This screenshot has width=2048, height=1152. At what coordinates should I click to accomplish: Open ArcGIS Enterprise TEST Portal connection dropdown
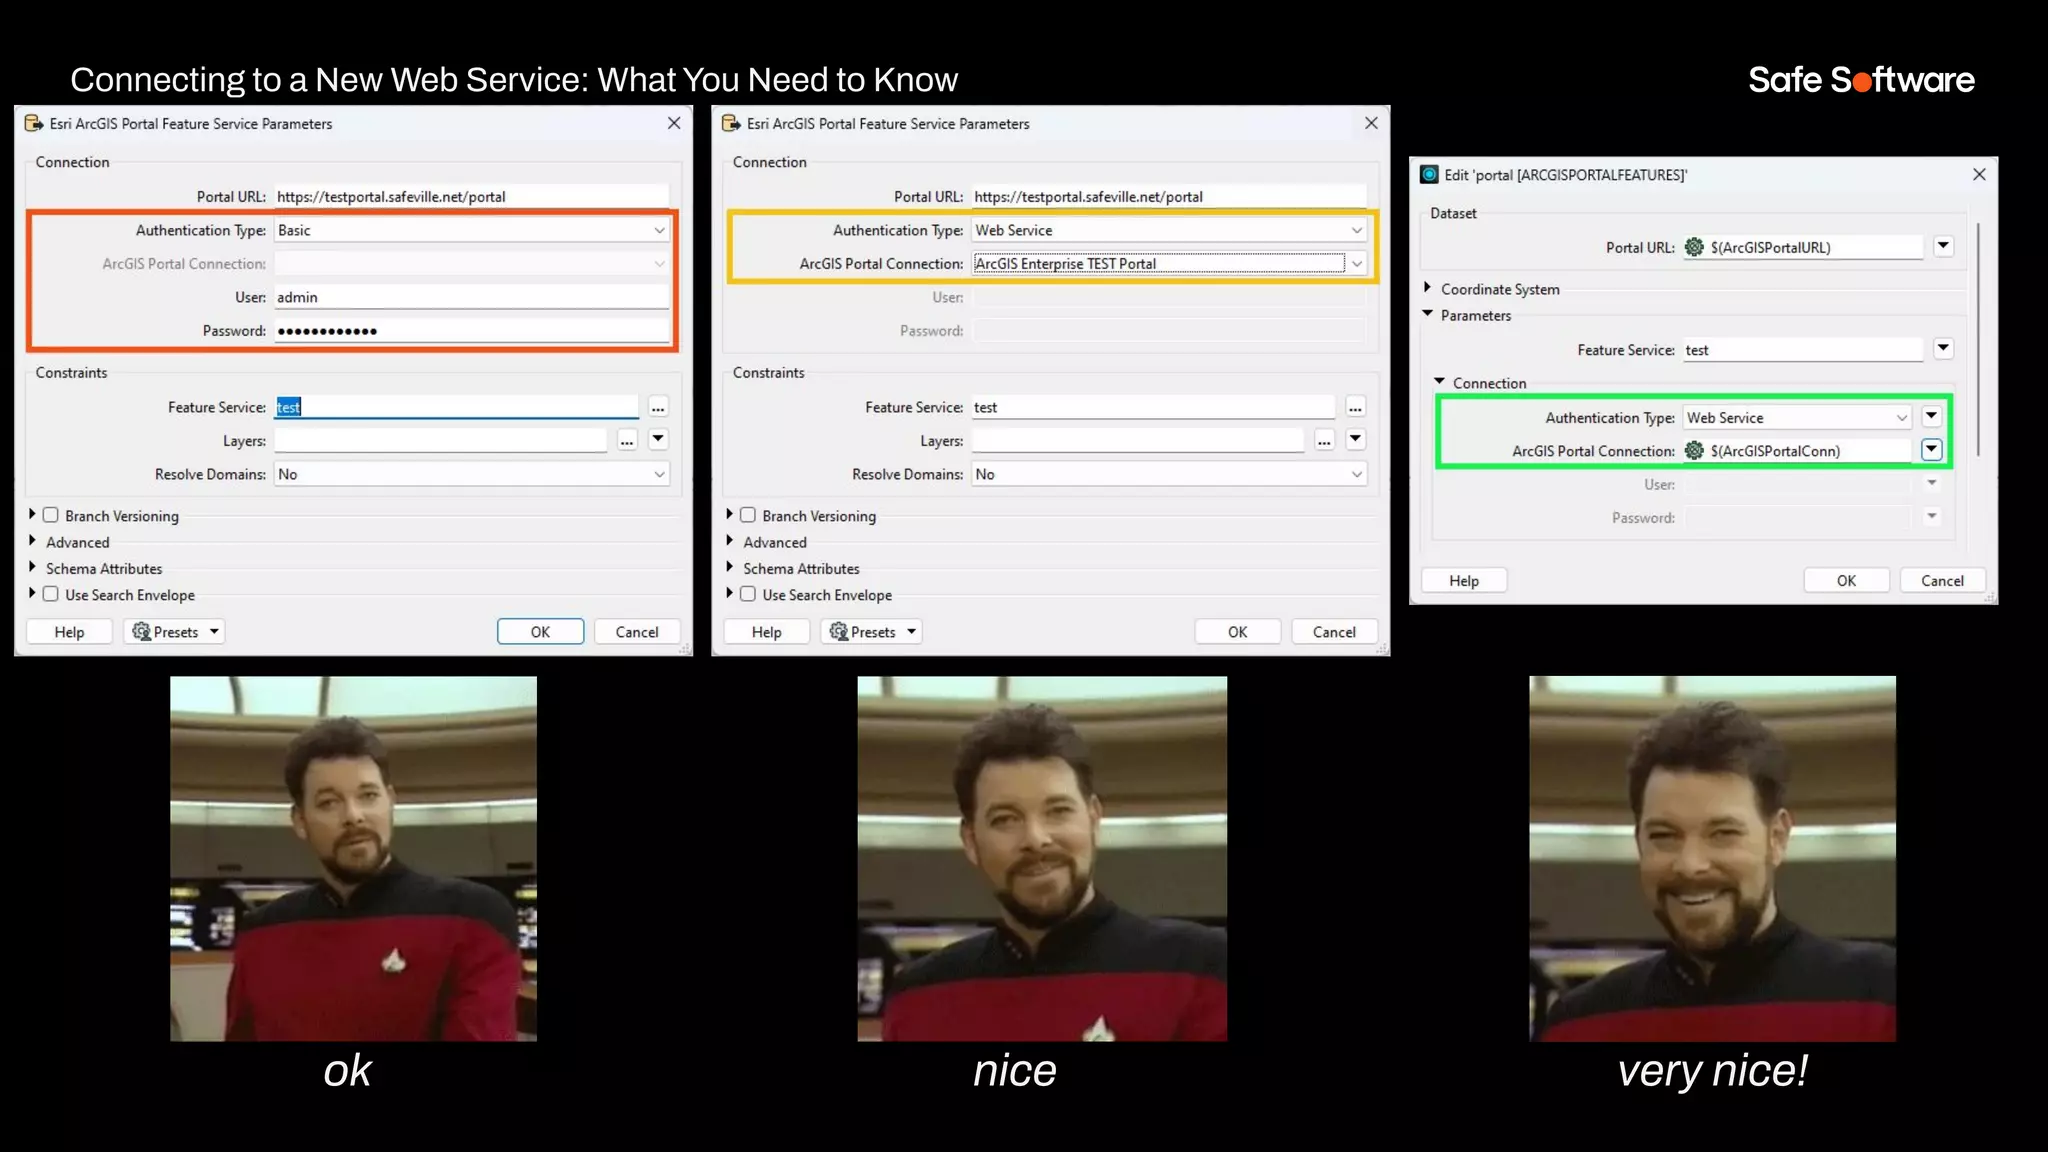1169,264
